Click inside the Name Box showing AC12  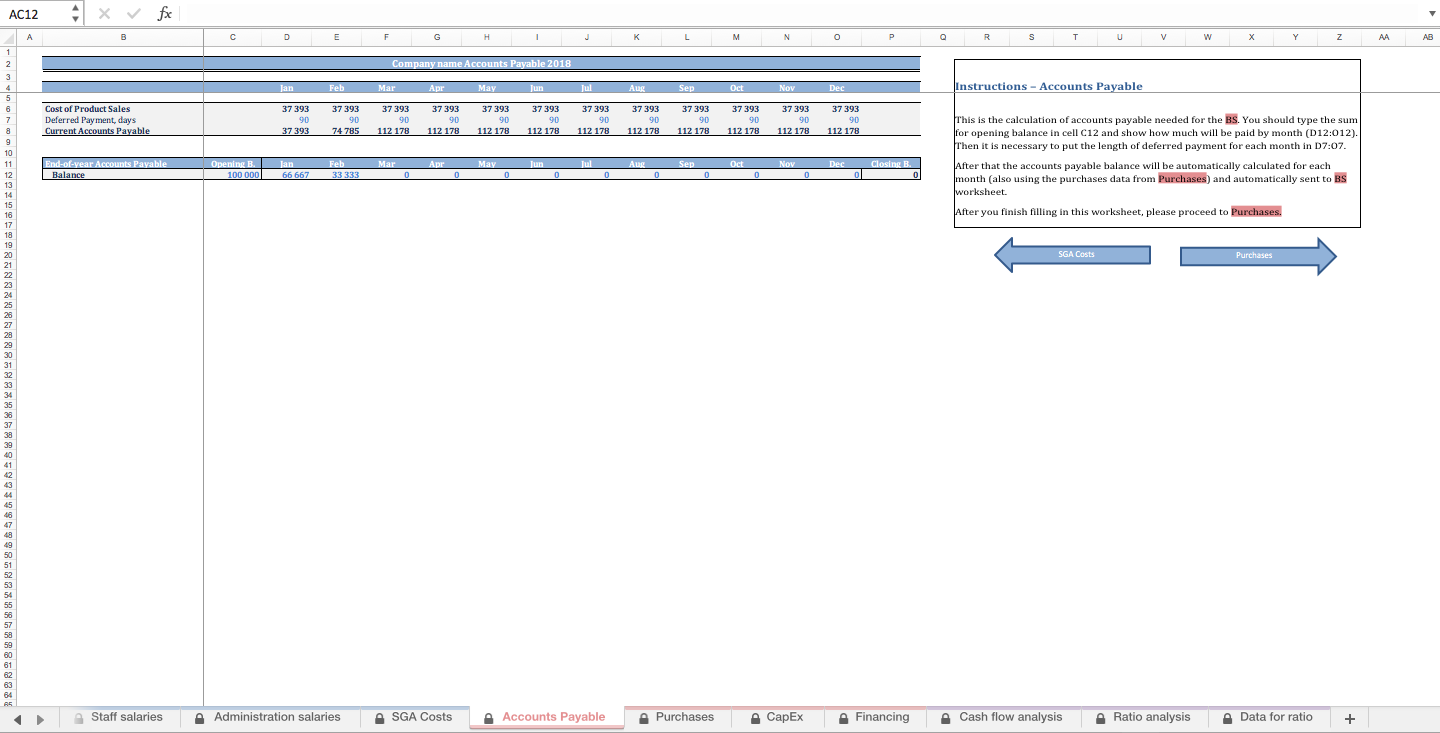click(36, 13)
